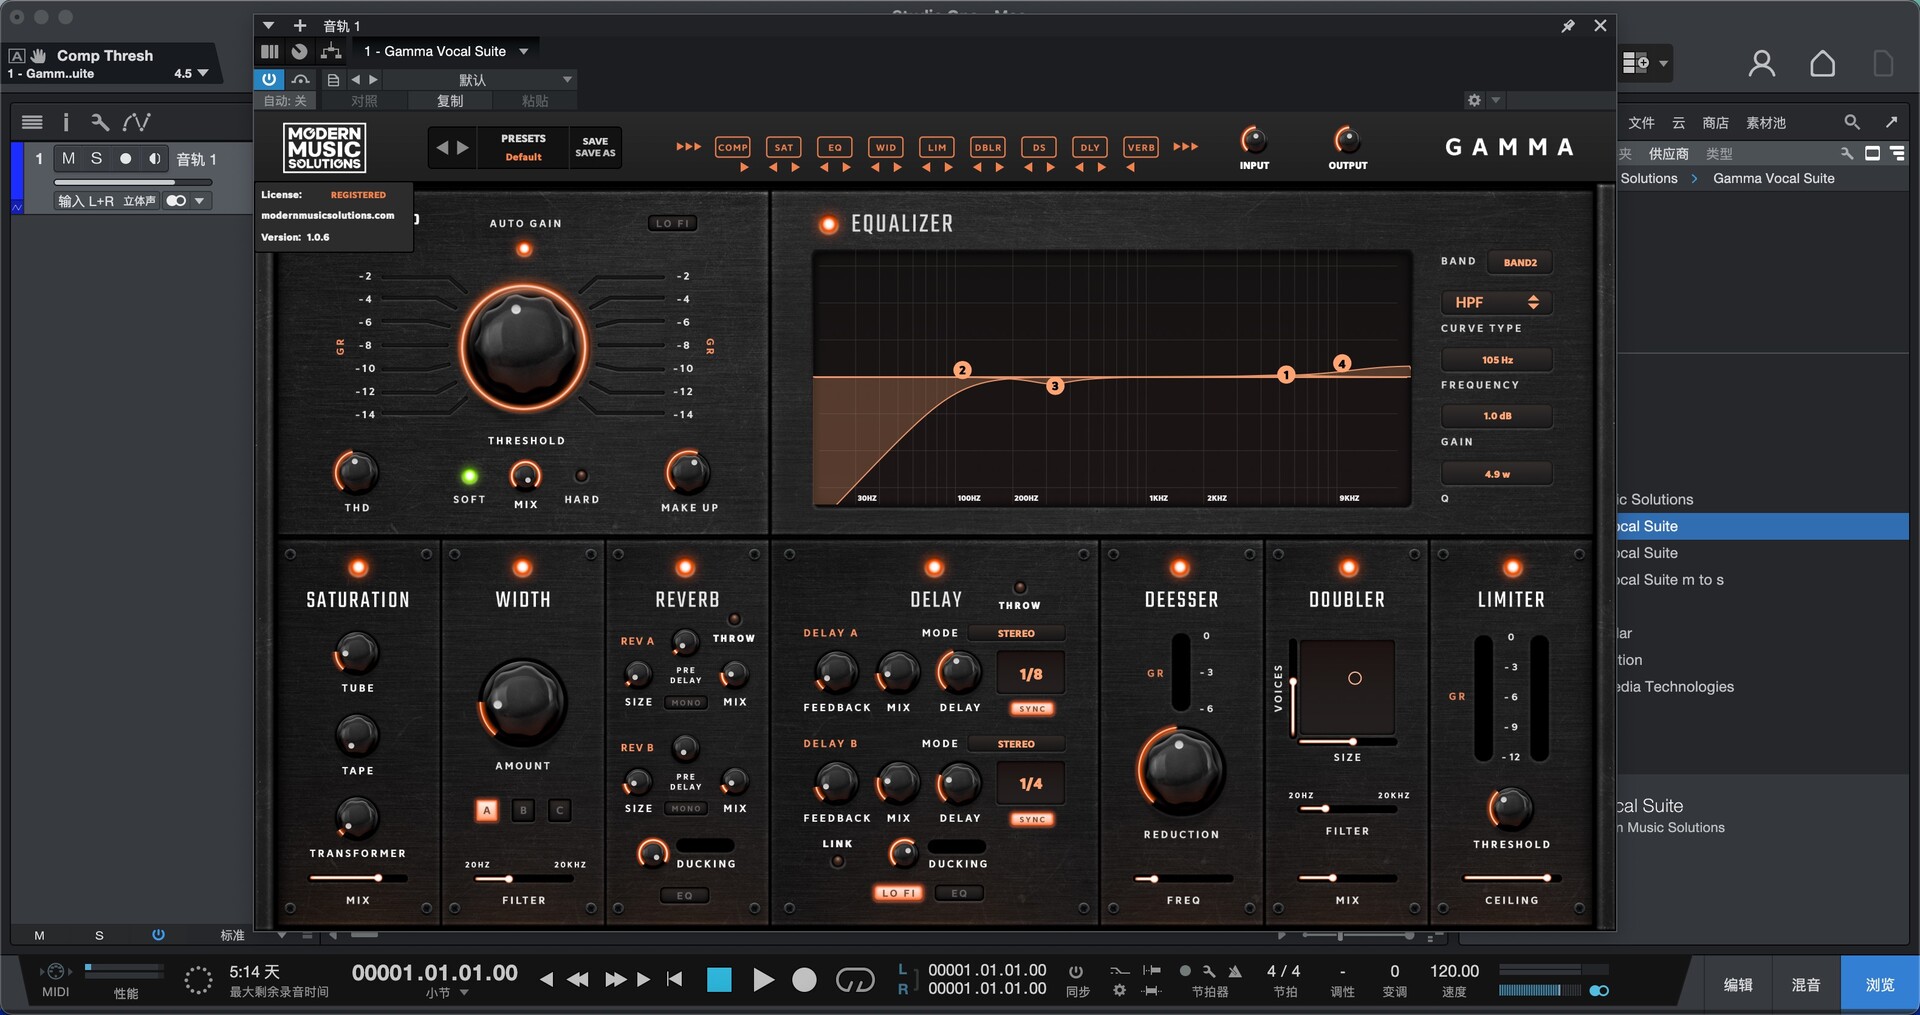Click the plugin pin icon in title bar
The height and width of the screenshot is (1015, 1920).
point(1568,26)
